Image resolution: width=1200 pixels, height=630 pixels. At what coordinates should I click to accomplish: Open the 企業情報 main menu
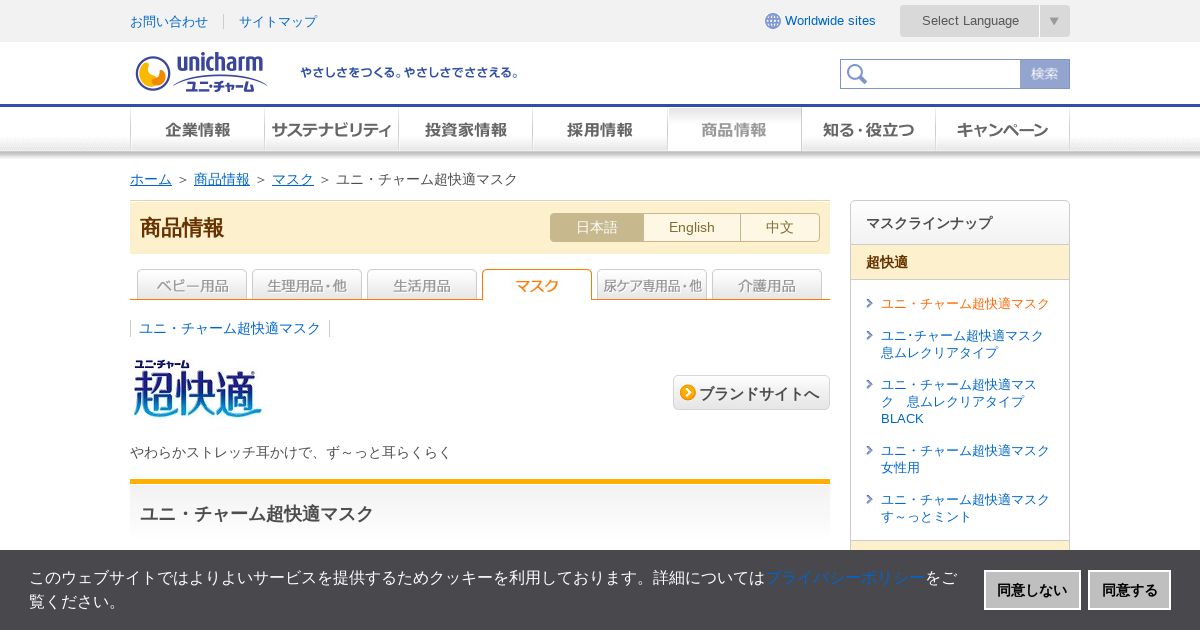[197, 130]
